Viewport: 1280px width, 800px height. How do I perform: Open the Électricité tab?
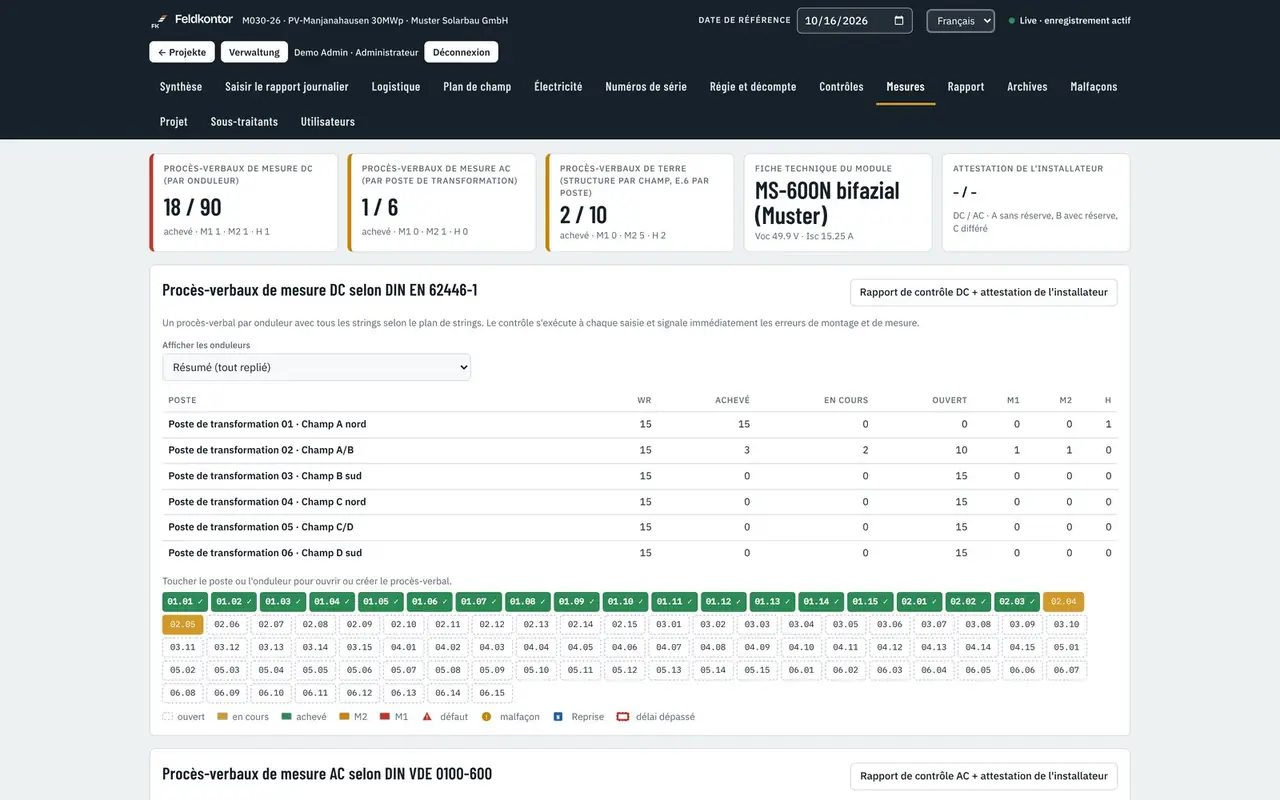click(x=558, y=87)
